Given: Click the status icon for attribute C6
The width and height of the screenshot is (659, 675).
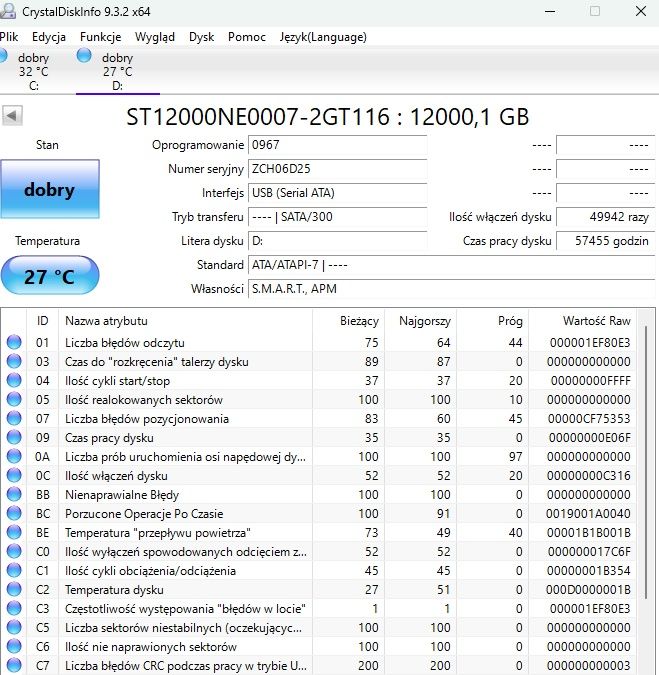Looking at the screenshot, I should point(14,646).
